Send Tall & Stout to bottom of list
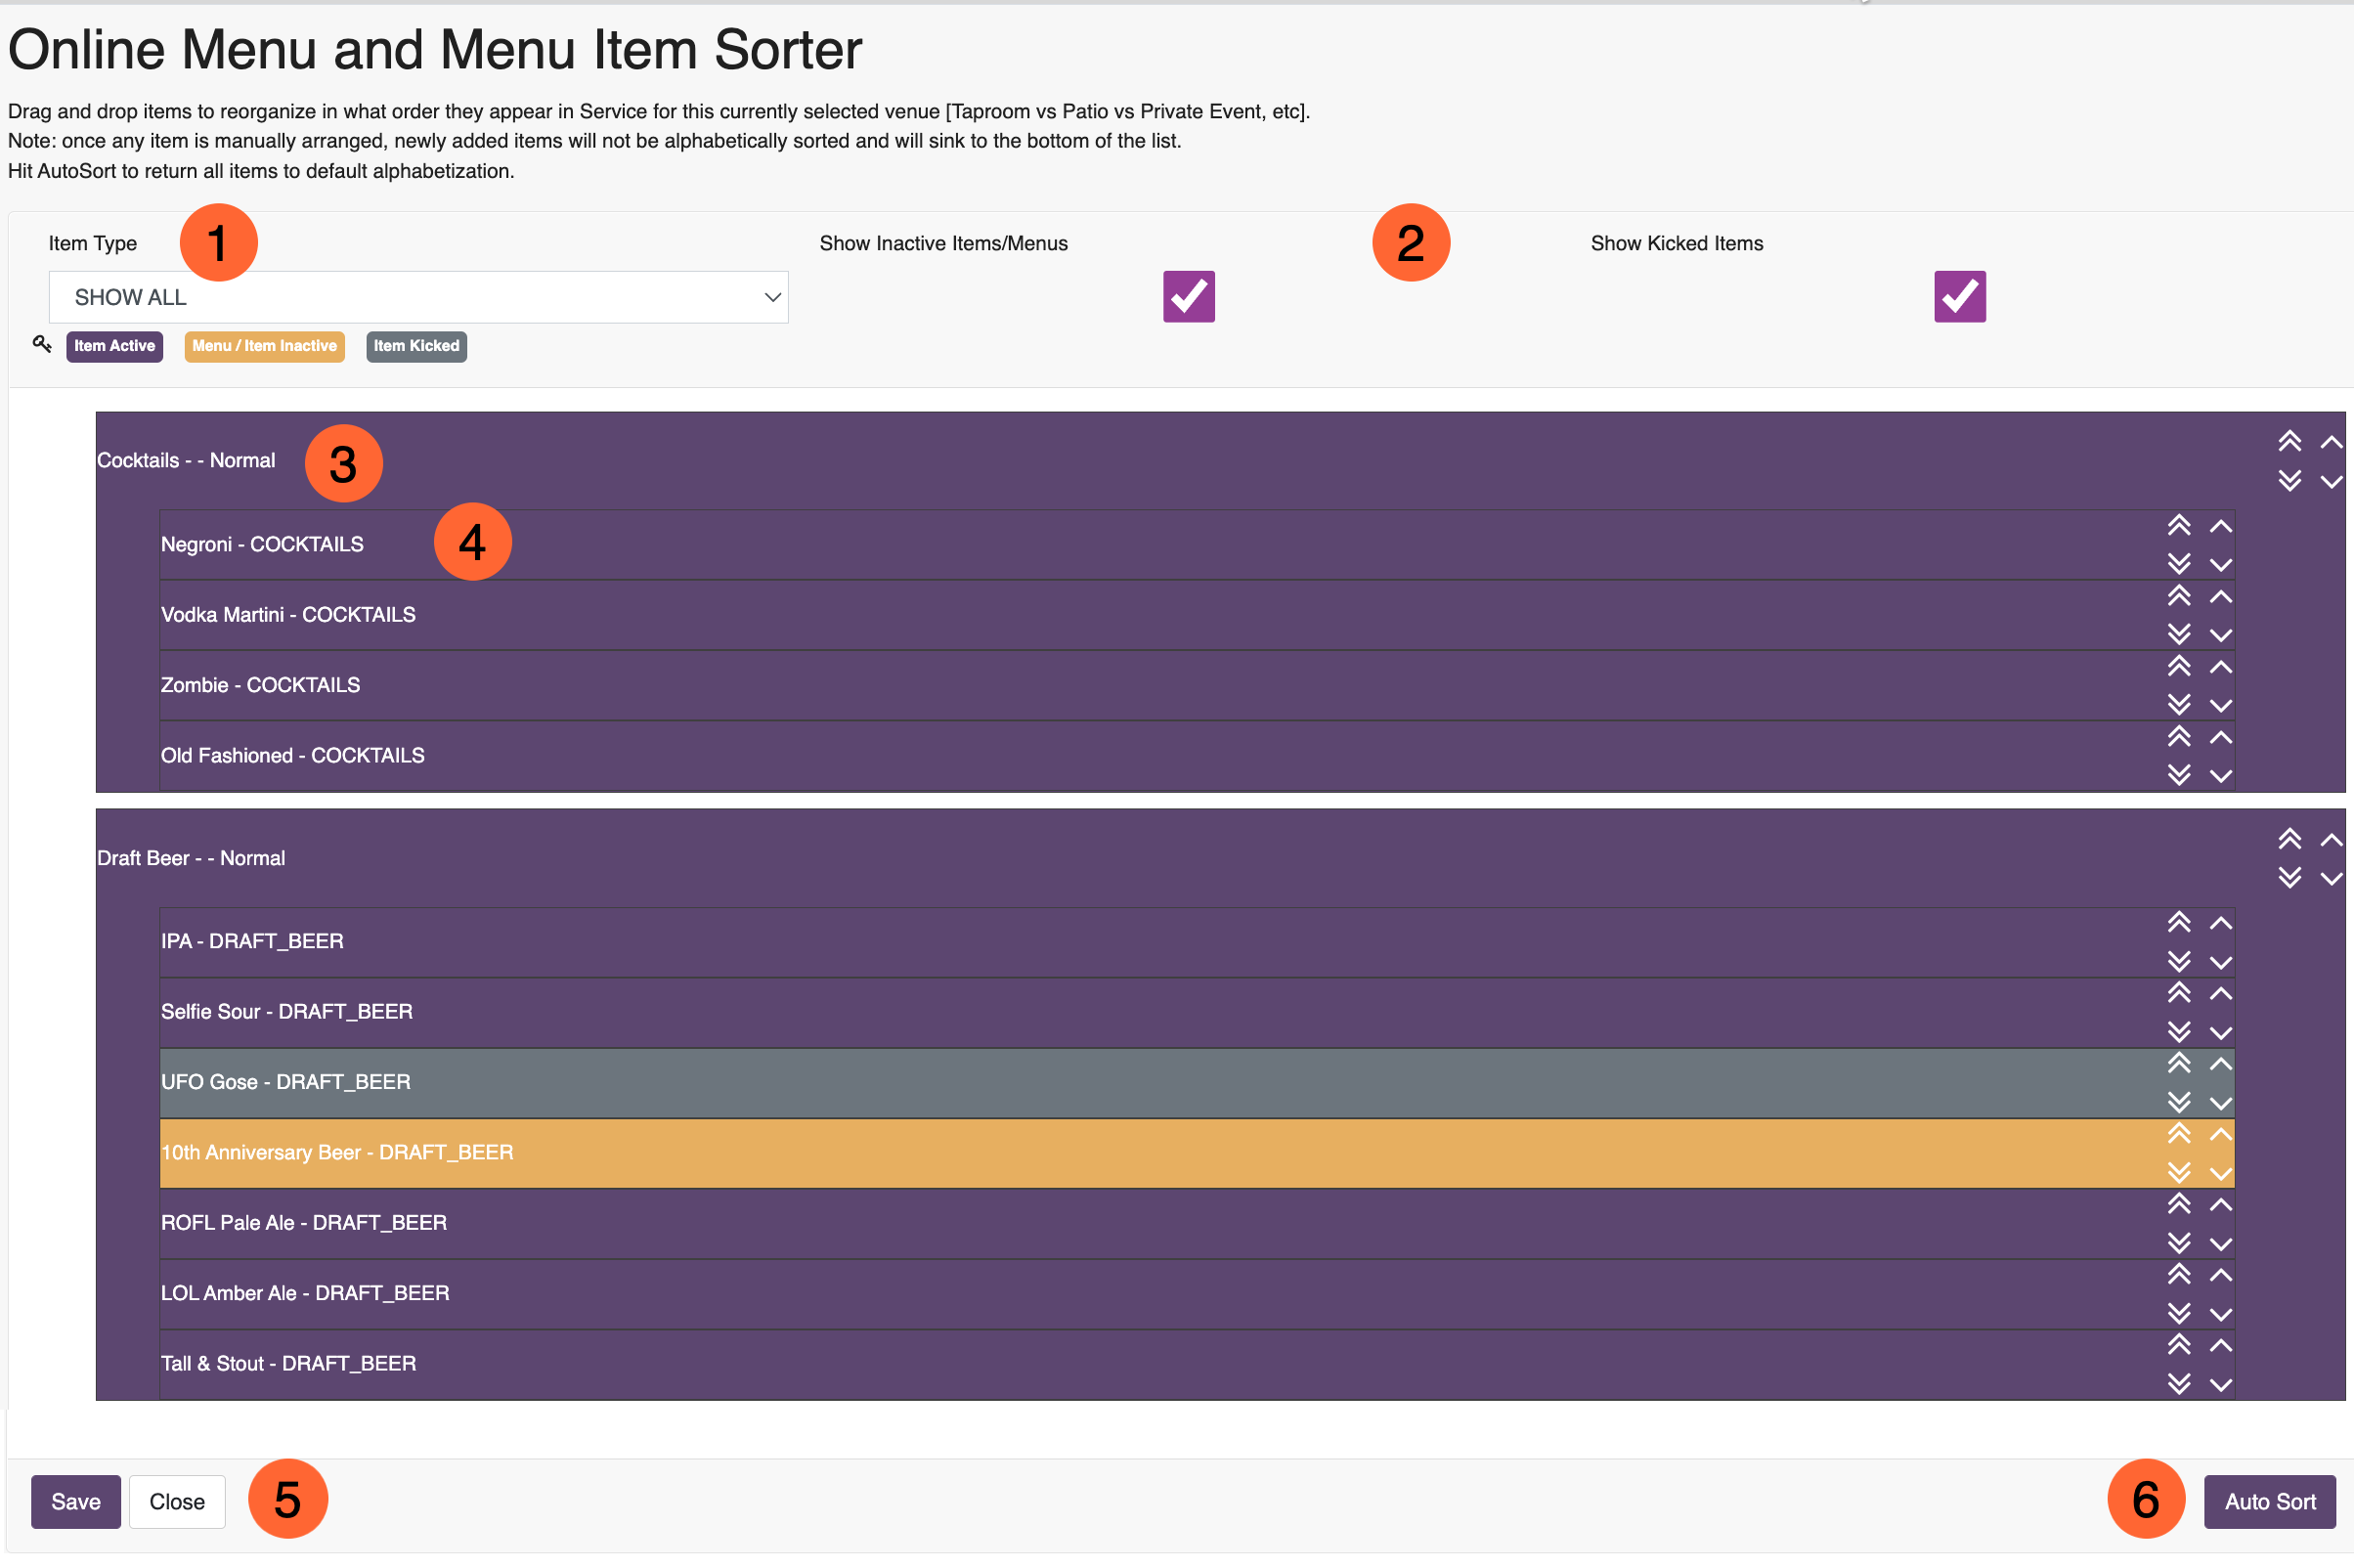The image size is (2354, 1568). click(2179, 1384)
